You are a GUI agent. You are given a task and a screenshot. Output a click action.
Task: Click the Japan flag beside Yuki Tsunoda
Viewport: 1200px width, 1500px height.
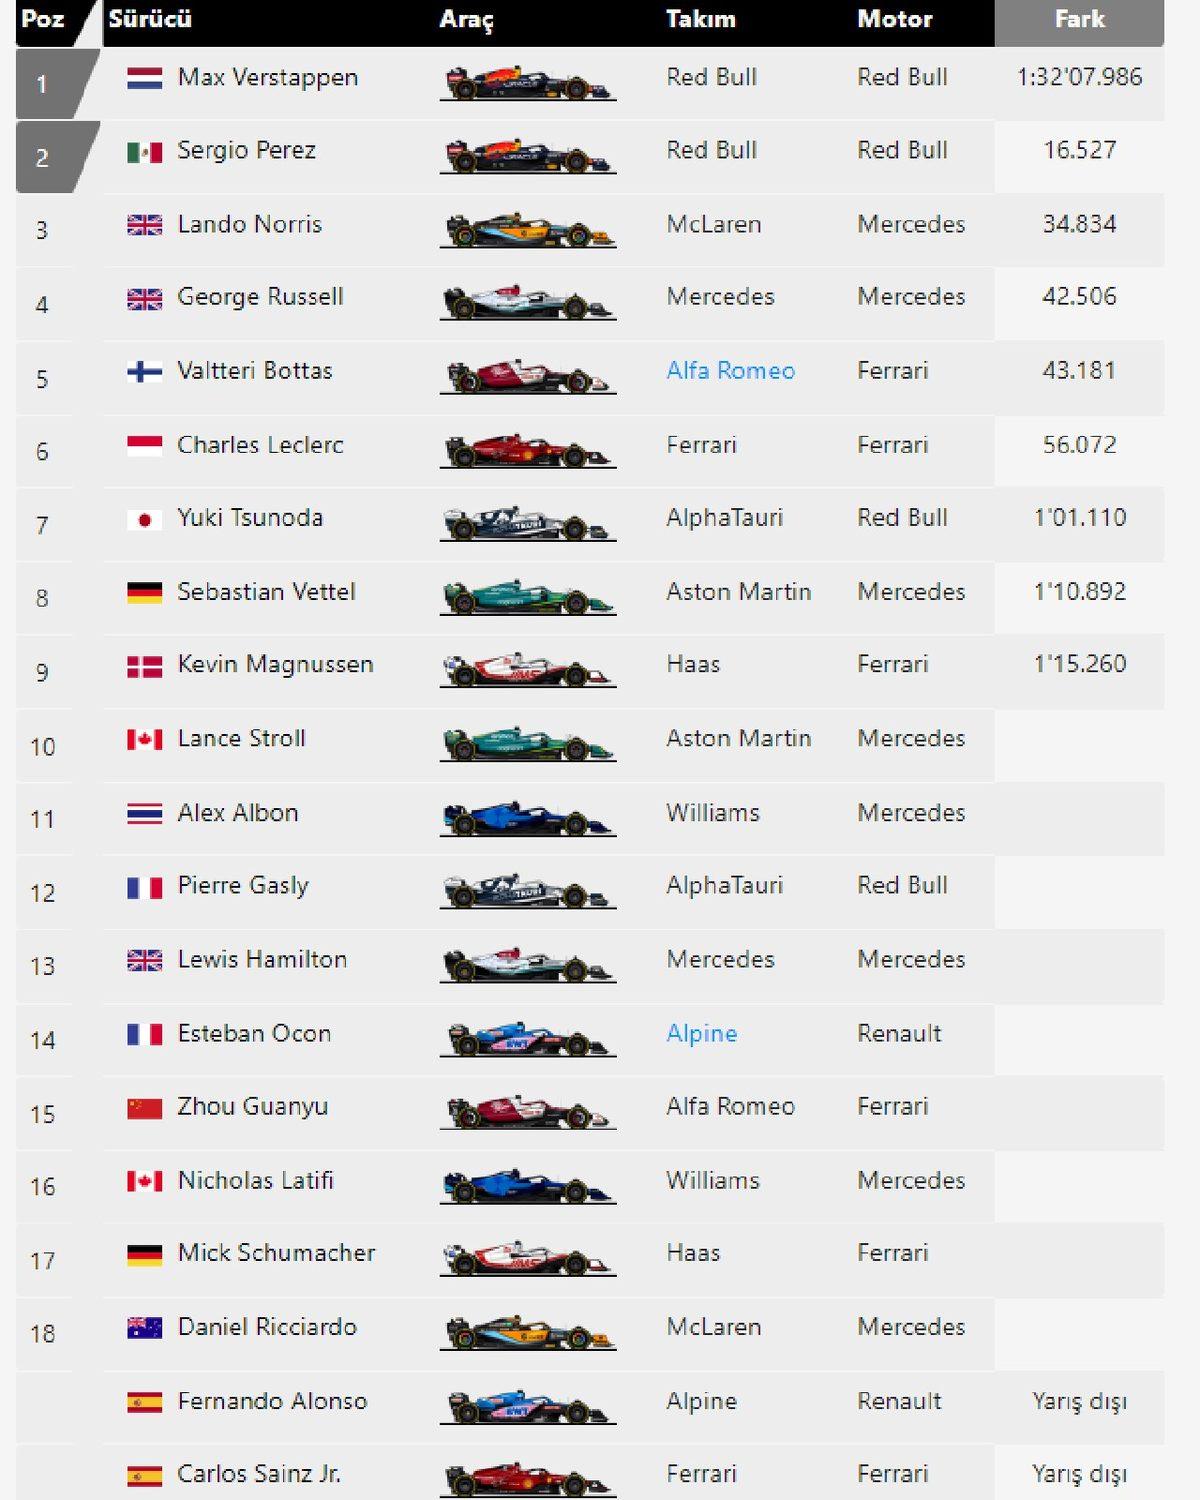tap(144, 519)
